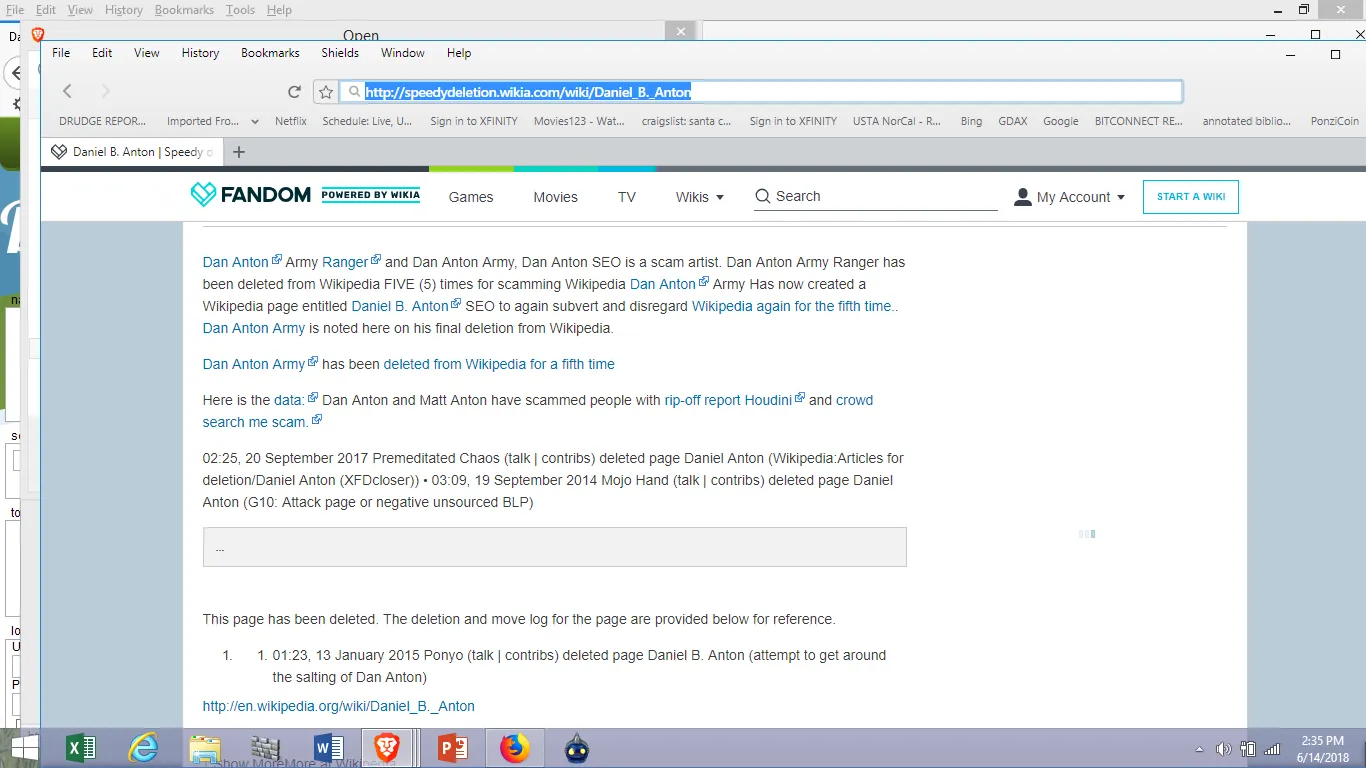Screen dimensions: 1366x768
Task: Click the Fandom logo
Action: 251,195
